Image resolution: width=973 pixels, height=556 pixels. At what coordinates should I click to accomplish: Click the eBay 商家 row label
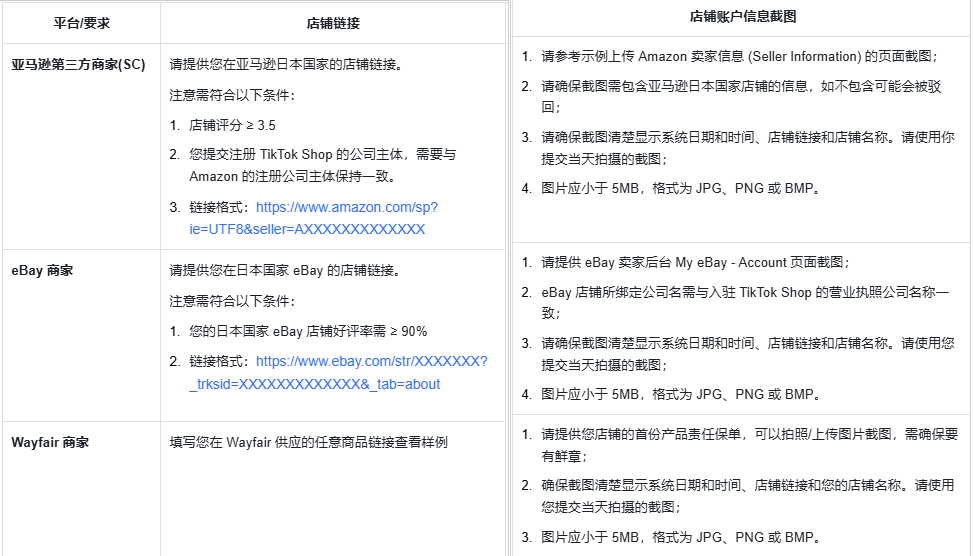pos(42,271)
